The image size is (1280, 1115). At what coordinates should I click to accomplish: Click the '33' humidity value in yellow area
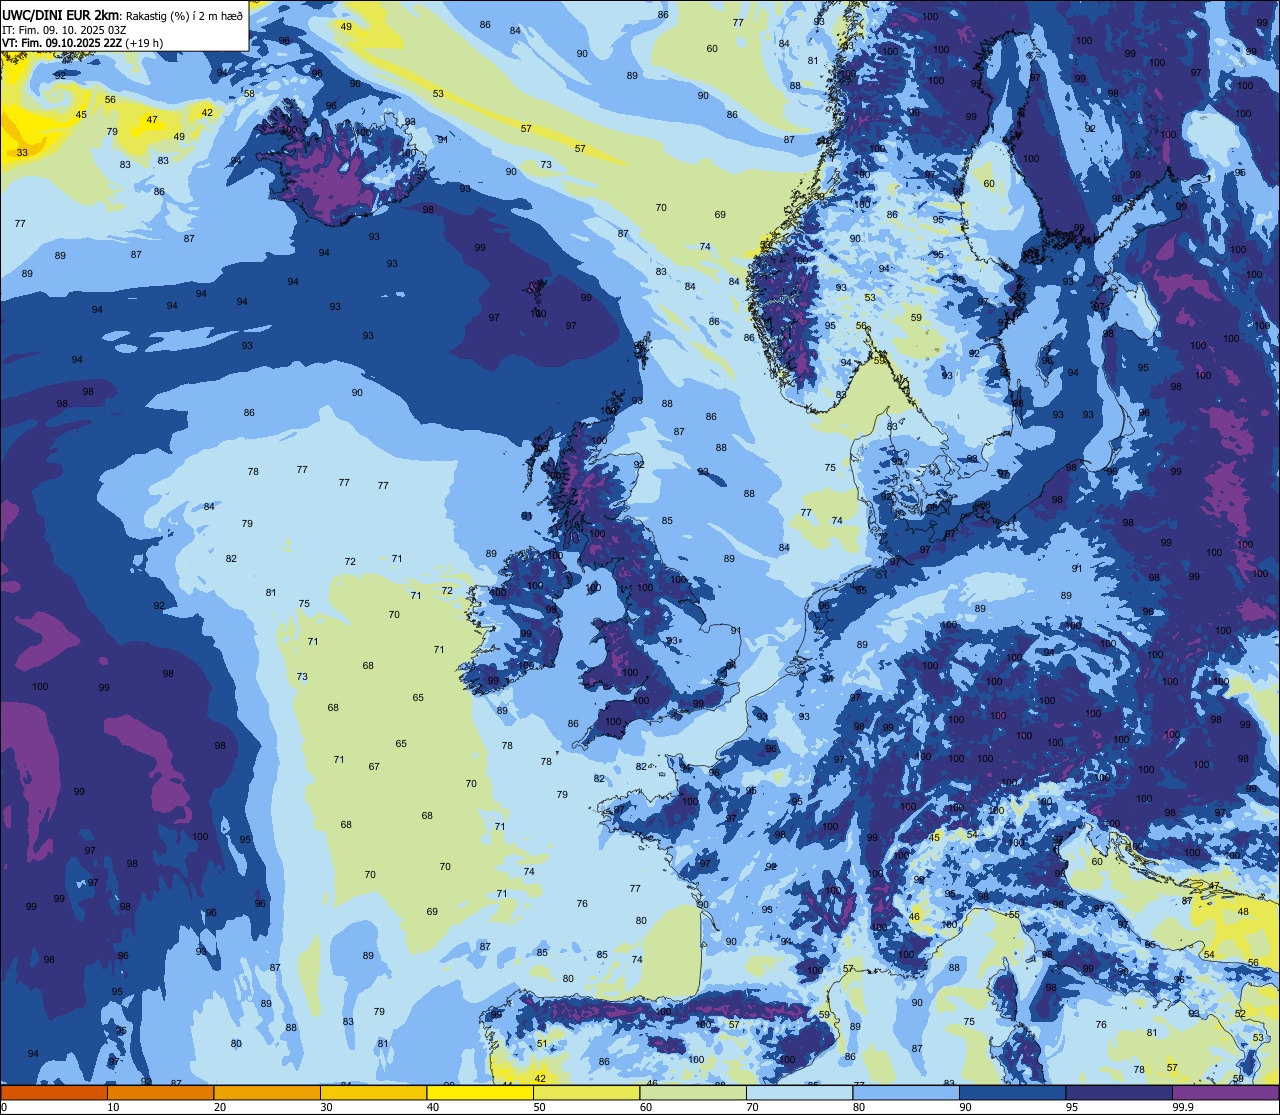(22, 153)
